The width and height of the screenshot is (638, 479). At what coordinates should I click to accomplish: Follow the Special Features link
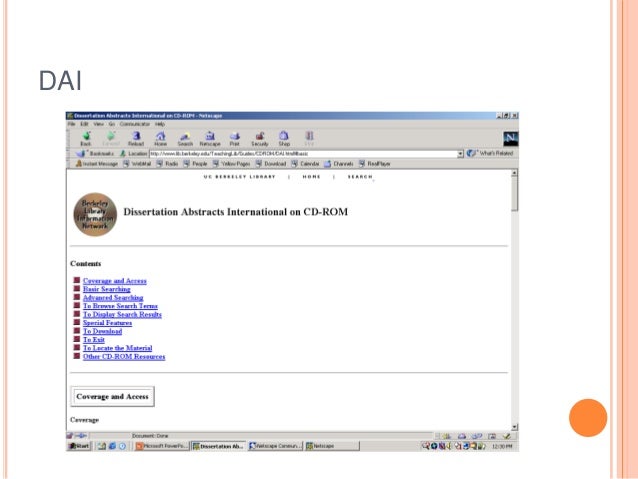click(x=107, y=323)
